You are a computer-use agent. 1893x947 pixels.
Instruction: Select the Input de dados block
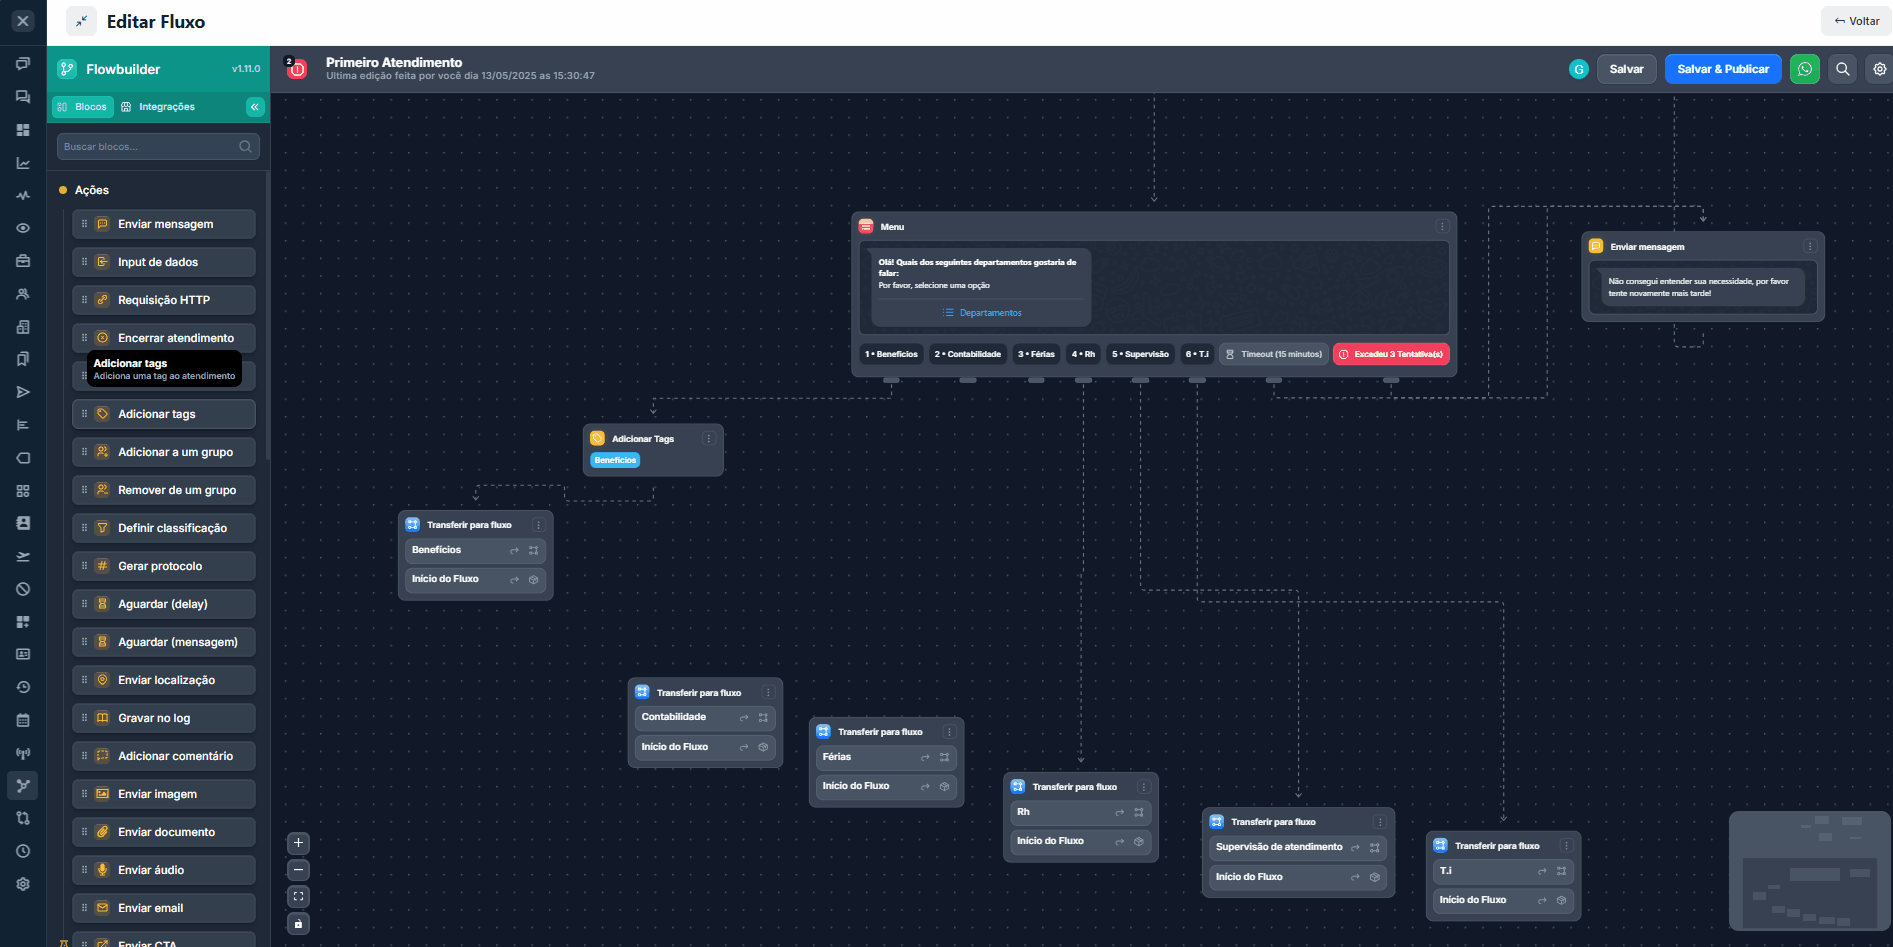pos(164,262)
